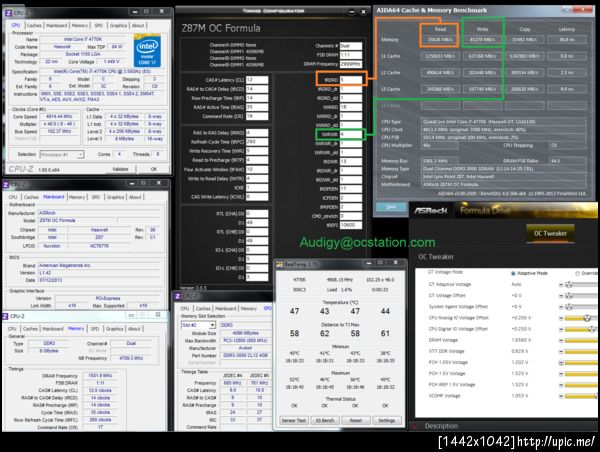Click the tREFI value field in Timing Configuration
This screenshot has height=452, width=600.
[x=351, y=225]
